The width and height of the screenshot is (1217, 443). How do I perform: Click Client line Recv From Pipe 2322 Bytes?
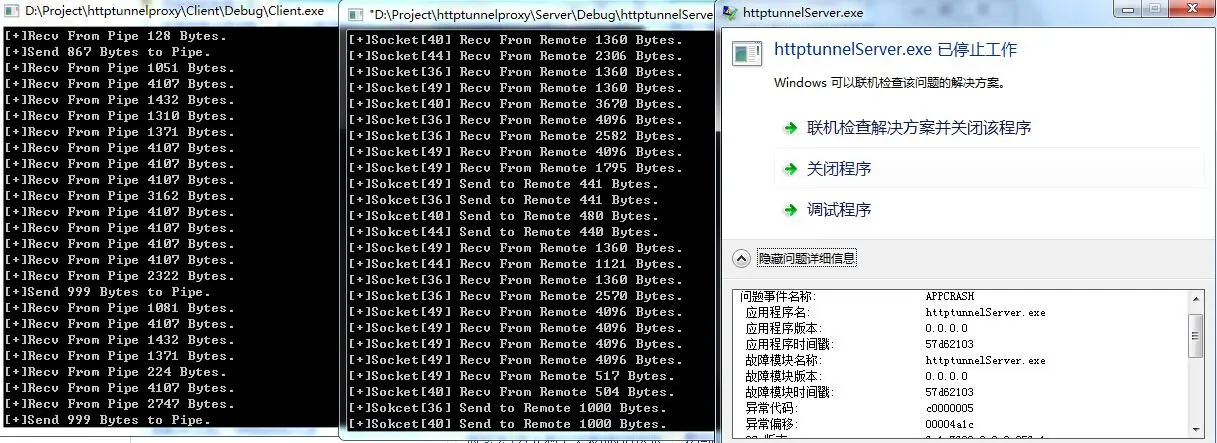click(120, 276)
